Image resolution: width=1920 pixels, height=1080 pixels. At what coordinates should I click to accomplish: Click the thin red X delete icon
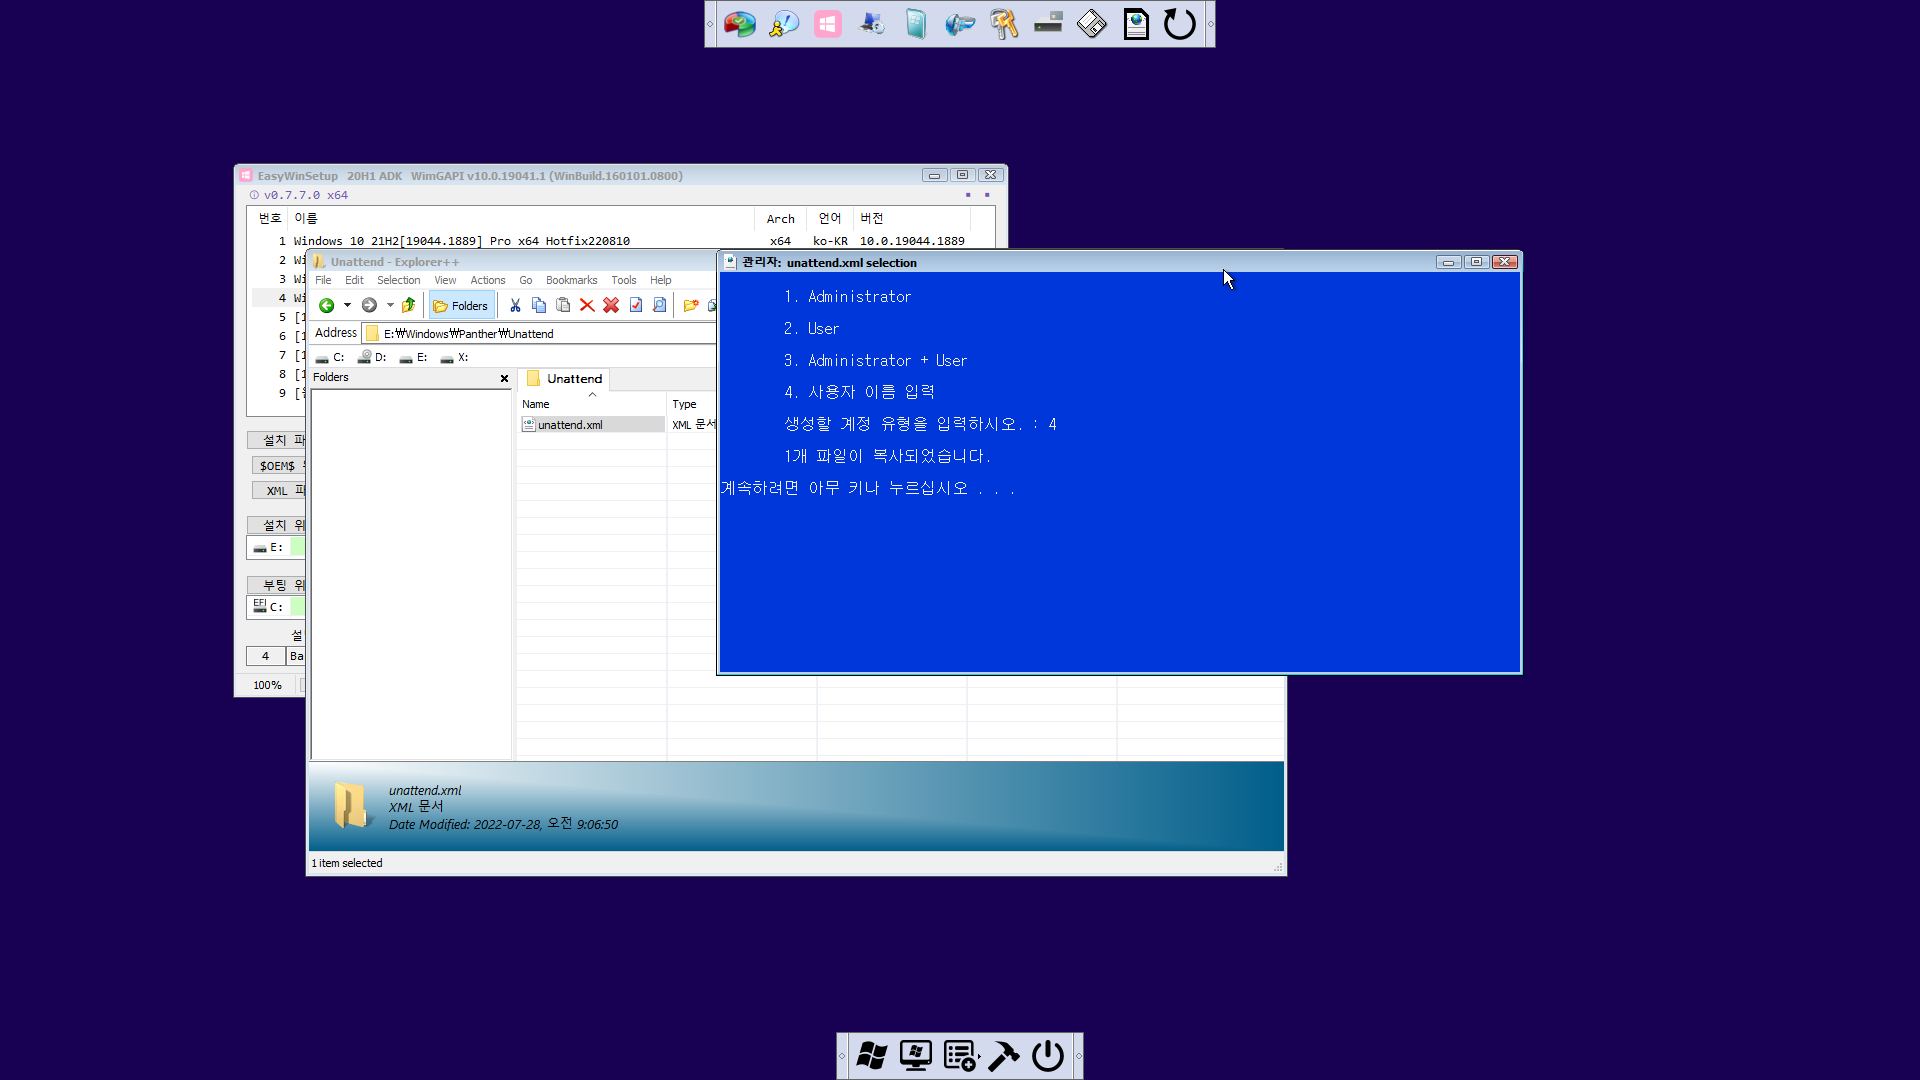[587, 306]
